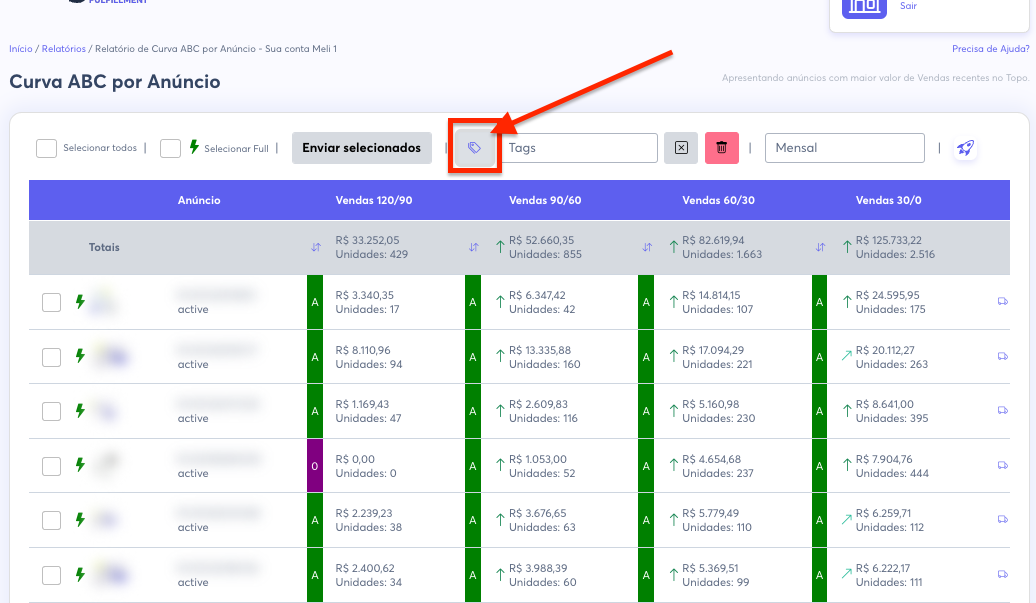1036x603 pixels.
Task: Click the R$ 1.053,00 sales cell
Action: [538, 459]
